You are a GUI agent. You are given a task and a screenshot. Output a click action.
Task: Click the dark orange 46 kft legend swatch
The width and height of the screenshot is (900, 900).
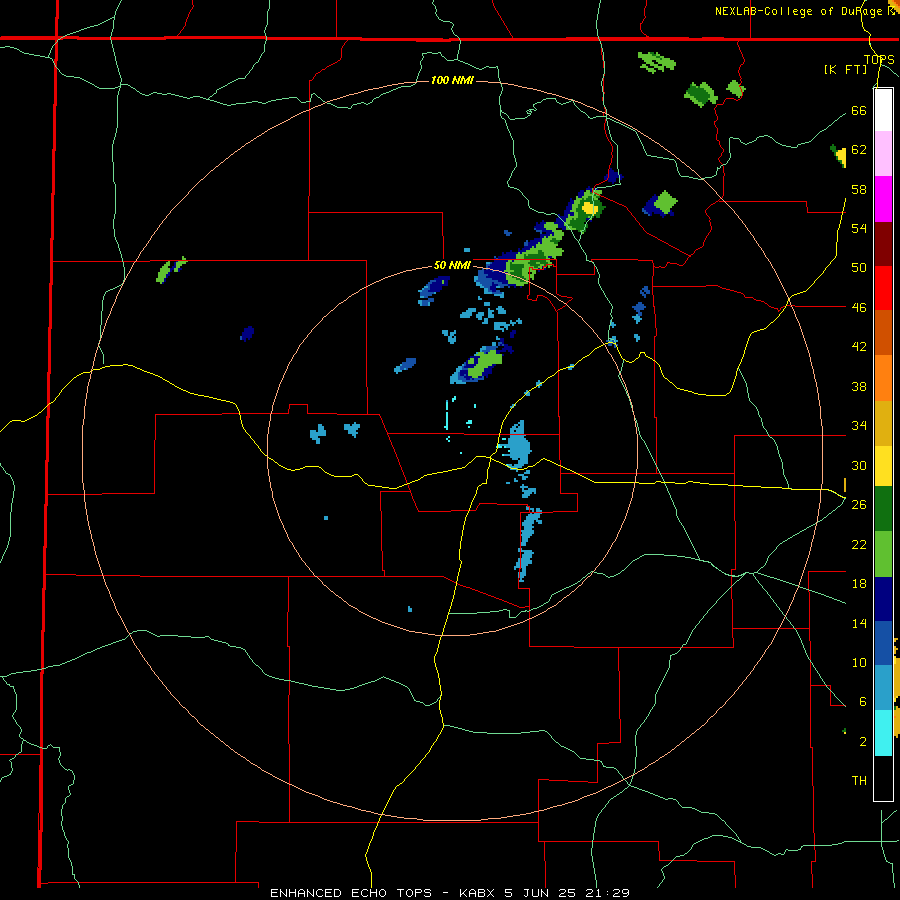883,333
